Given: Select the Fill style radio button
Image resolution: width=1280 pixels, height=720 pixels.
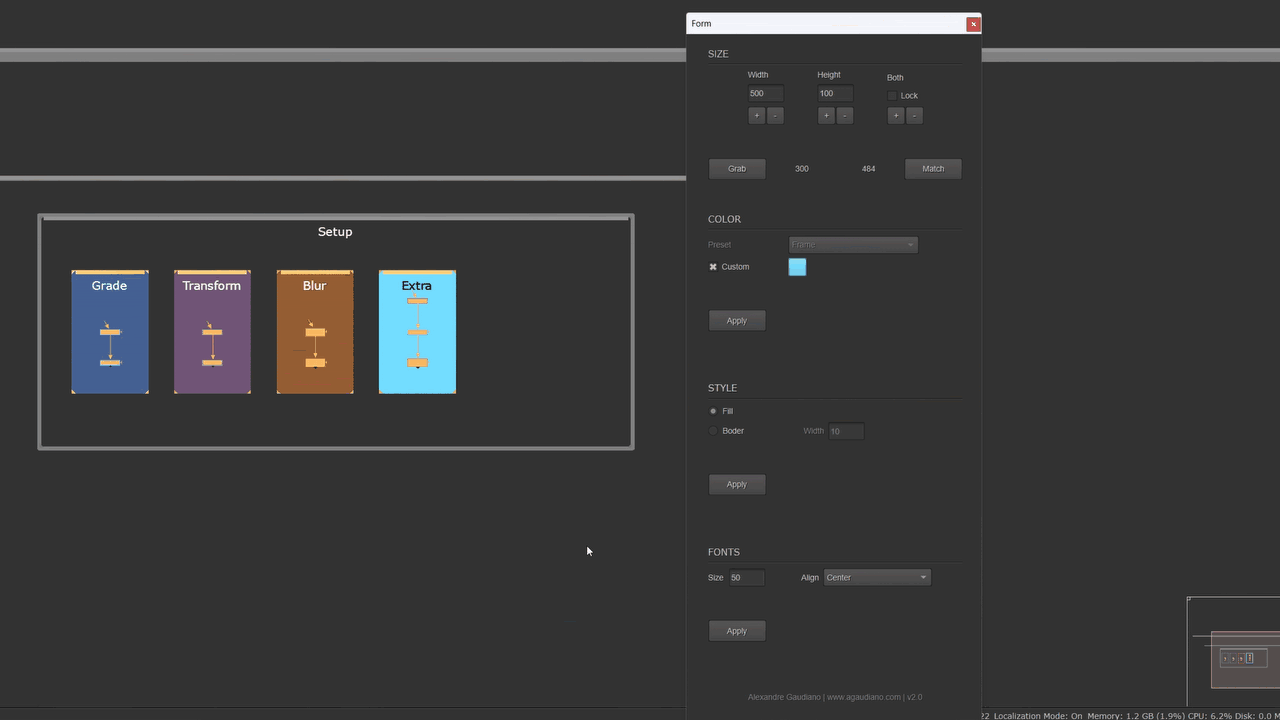Looking at the screenshot, I should coord(713,411).
